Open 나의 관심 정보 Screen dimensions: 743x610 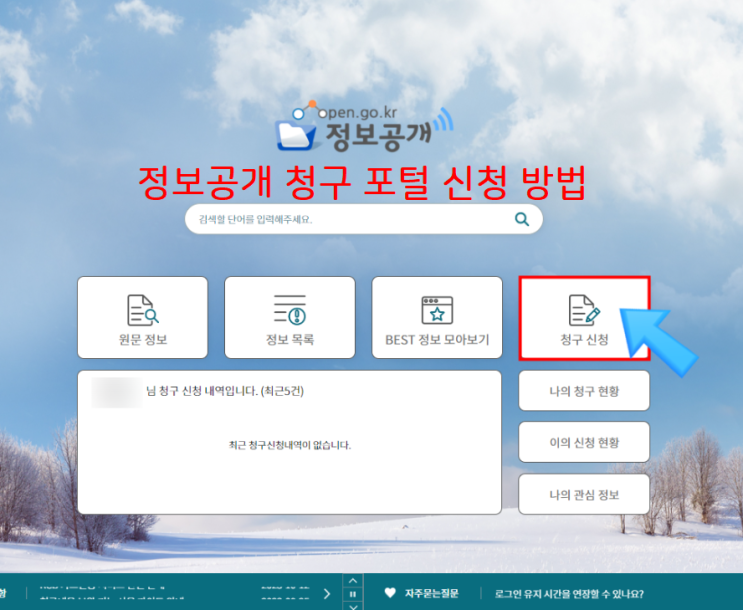pyautogui.click(x=584, y=494)
